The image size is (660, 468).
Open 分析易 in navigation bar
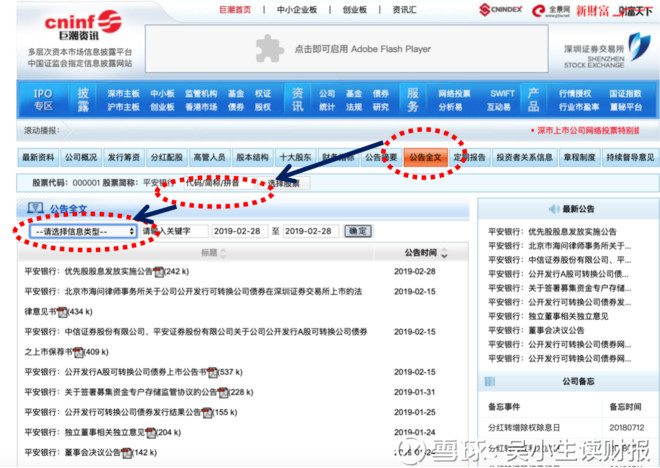click(450, 107)
